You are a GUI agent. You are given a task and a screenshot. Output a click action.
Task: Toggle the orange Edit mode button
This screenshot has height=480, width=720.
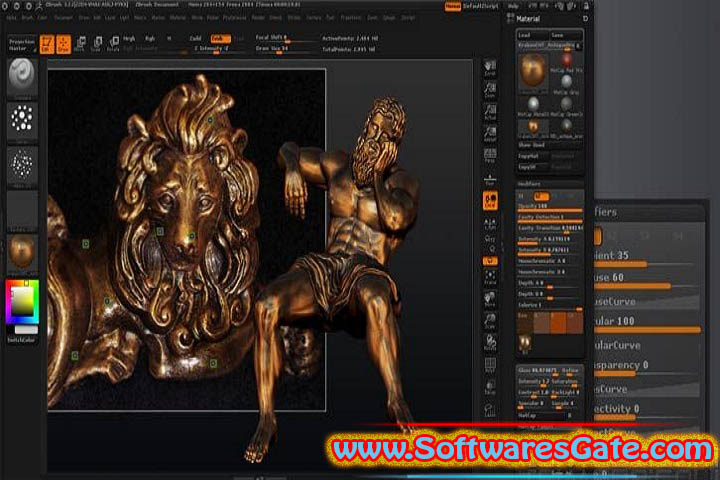coord(47,45)
